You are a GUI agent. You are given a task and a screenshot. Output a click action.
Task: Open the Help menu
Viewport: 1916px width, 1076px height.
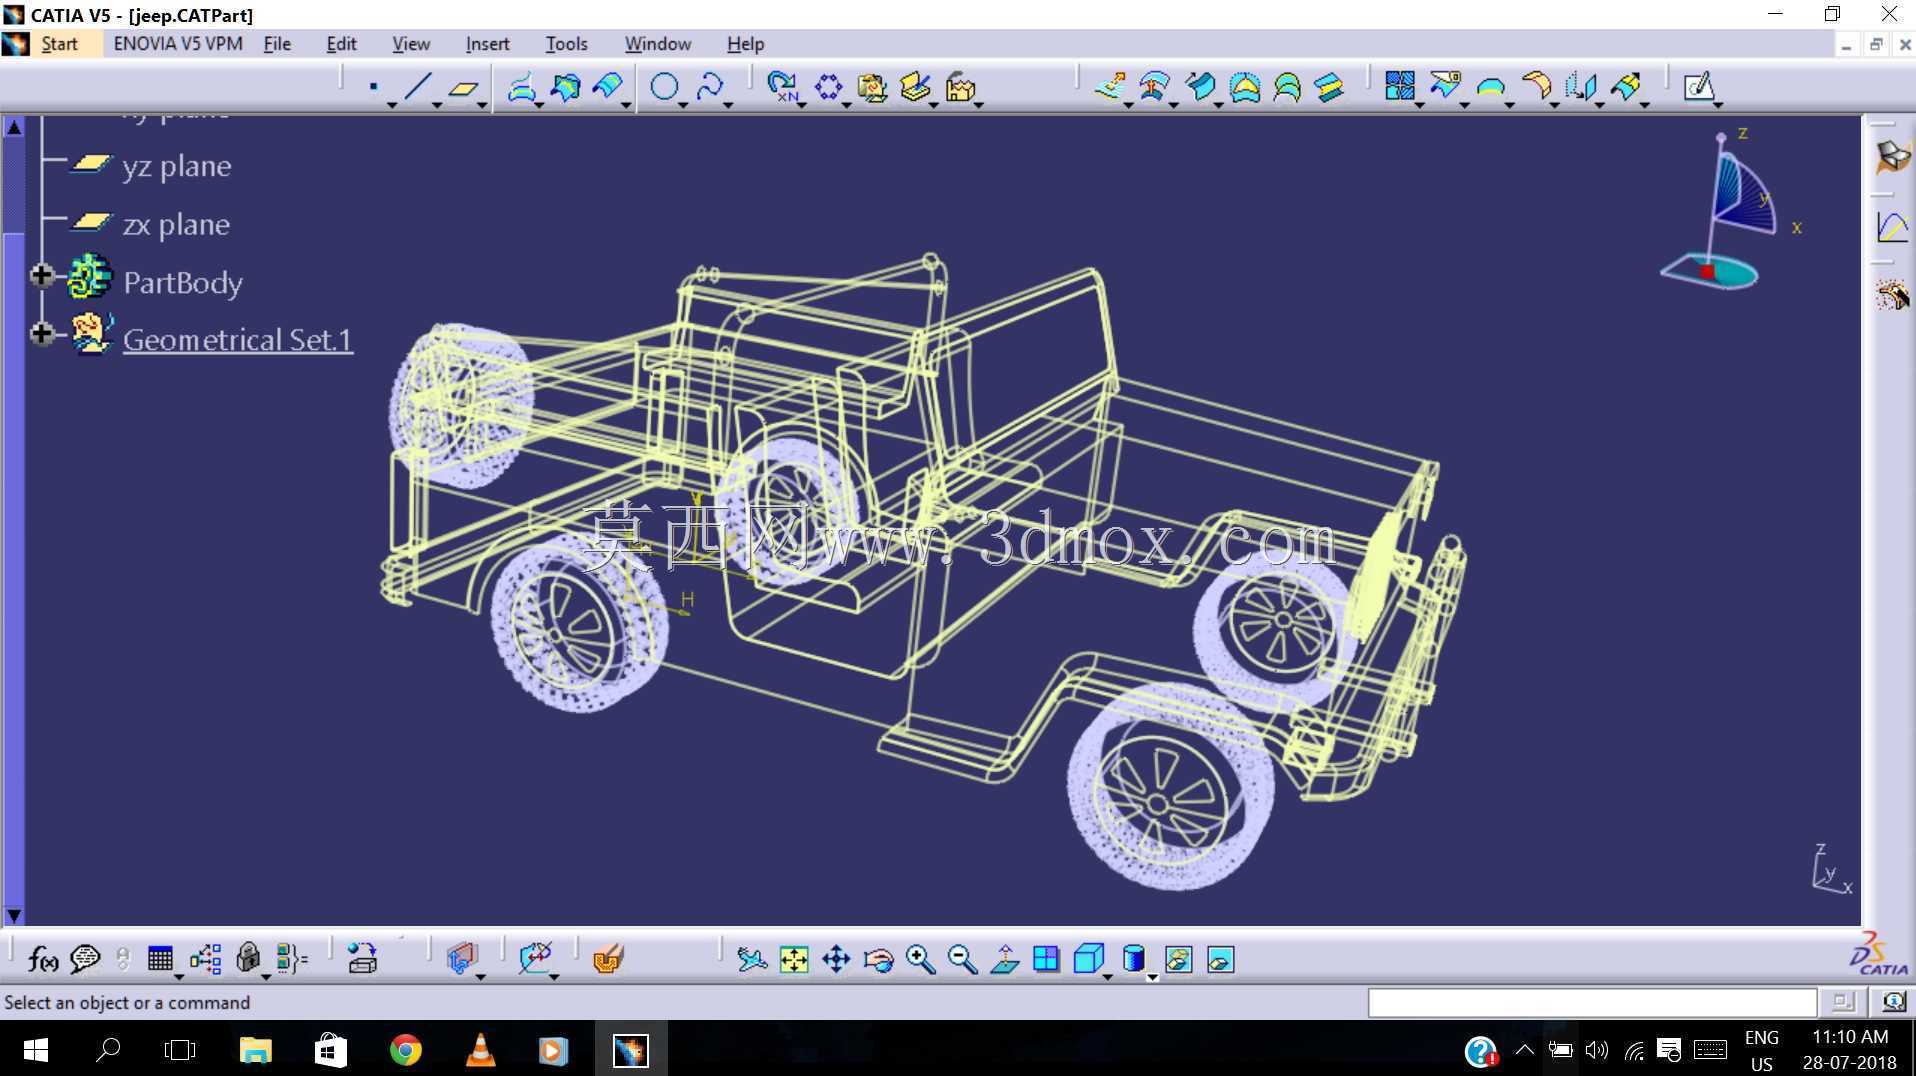click(x=745, y=44)
